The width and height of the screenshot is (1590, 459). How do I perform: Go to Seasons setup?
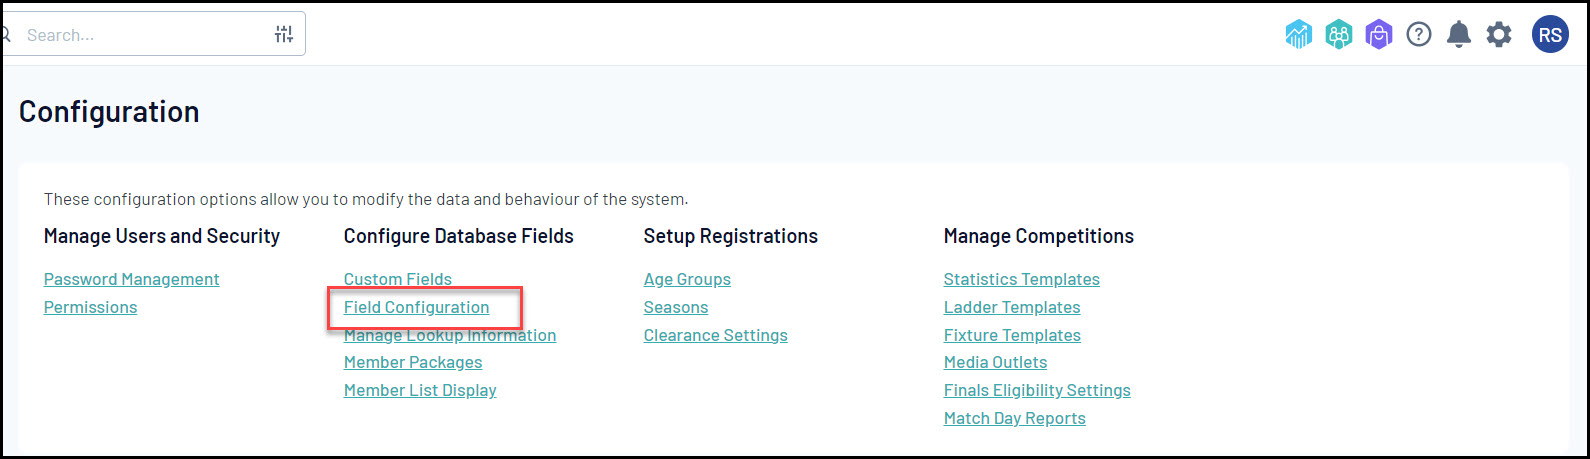click(x=675, y=307)
